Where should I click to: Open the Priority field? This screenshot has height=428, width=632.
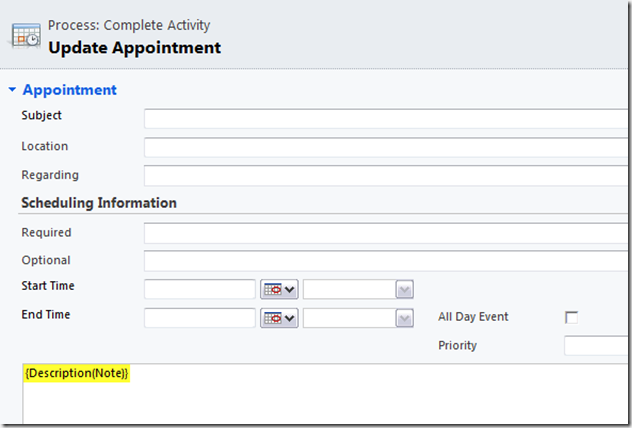point(596,346)
